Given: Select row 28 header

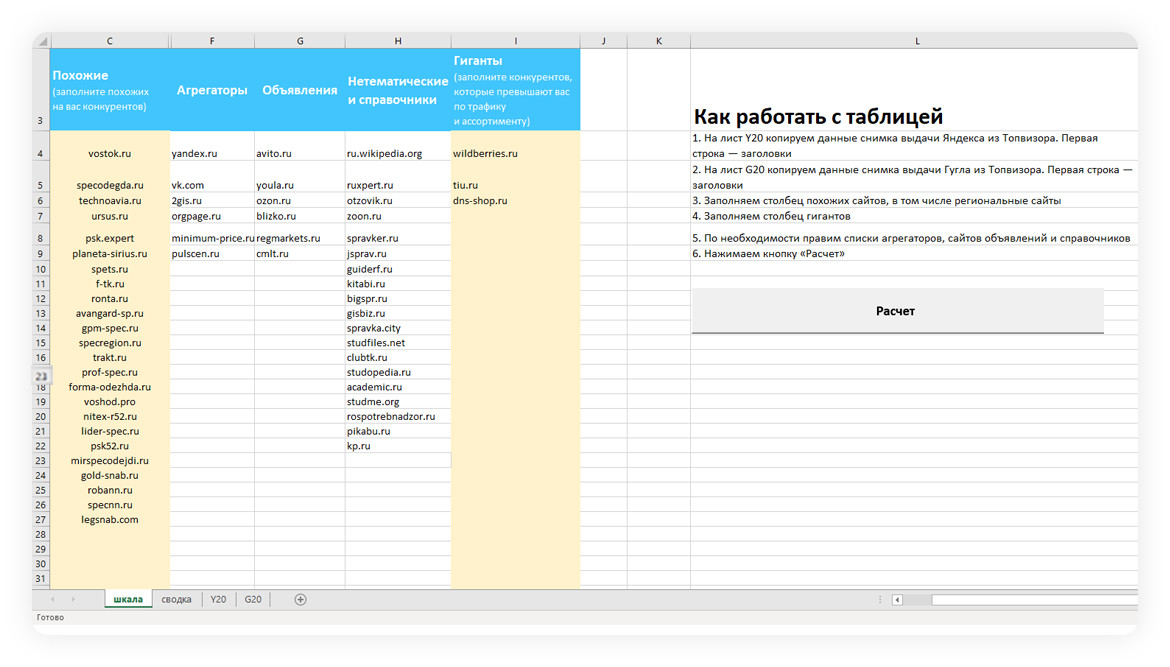Looking at the screenshot, I should [x=41, y=534].
